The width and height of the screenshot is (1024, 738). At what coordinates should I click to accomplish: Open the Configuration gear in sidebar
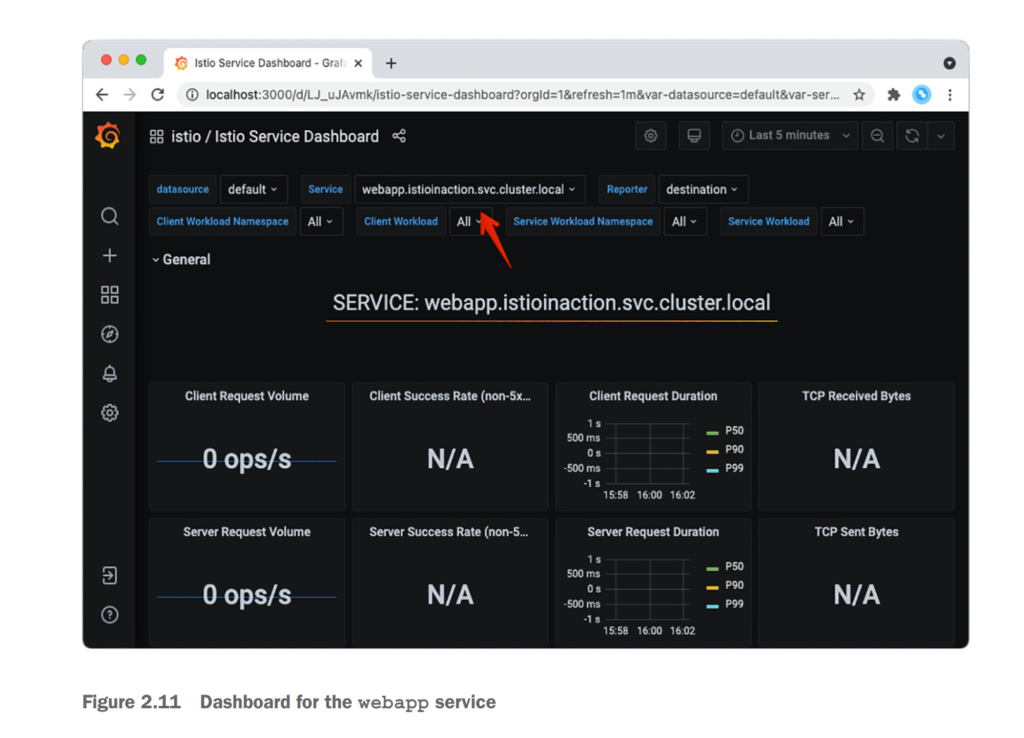[110, 413]
